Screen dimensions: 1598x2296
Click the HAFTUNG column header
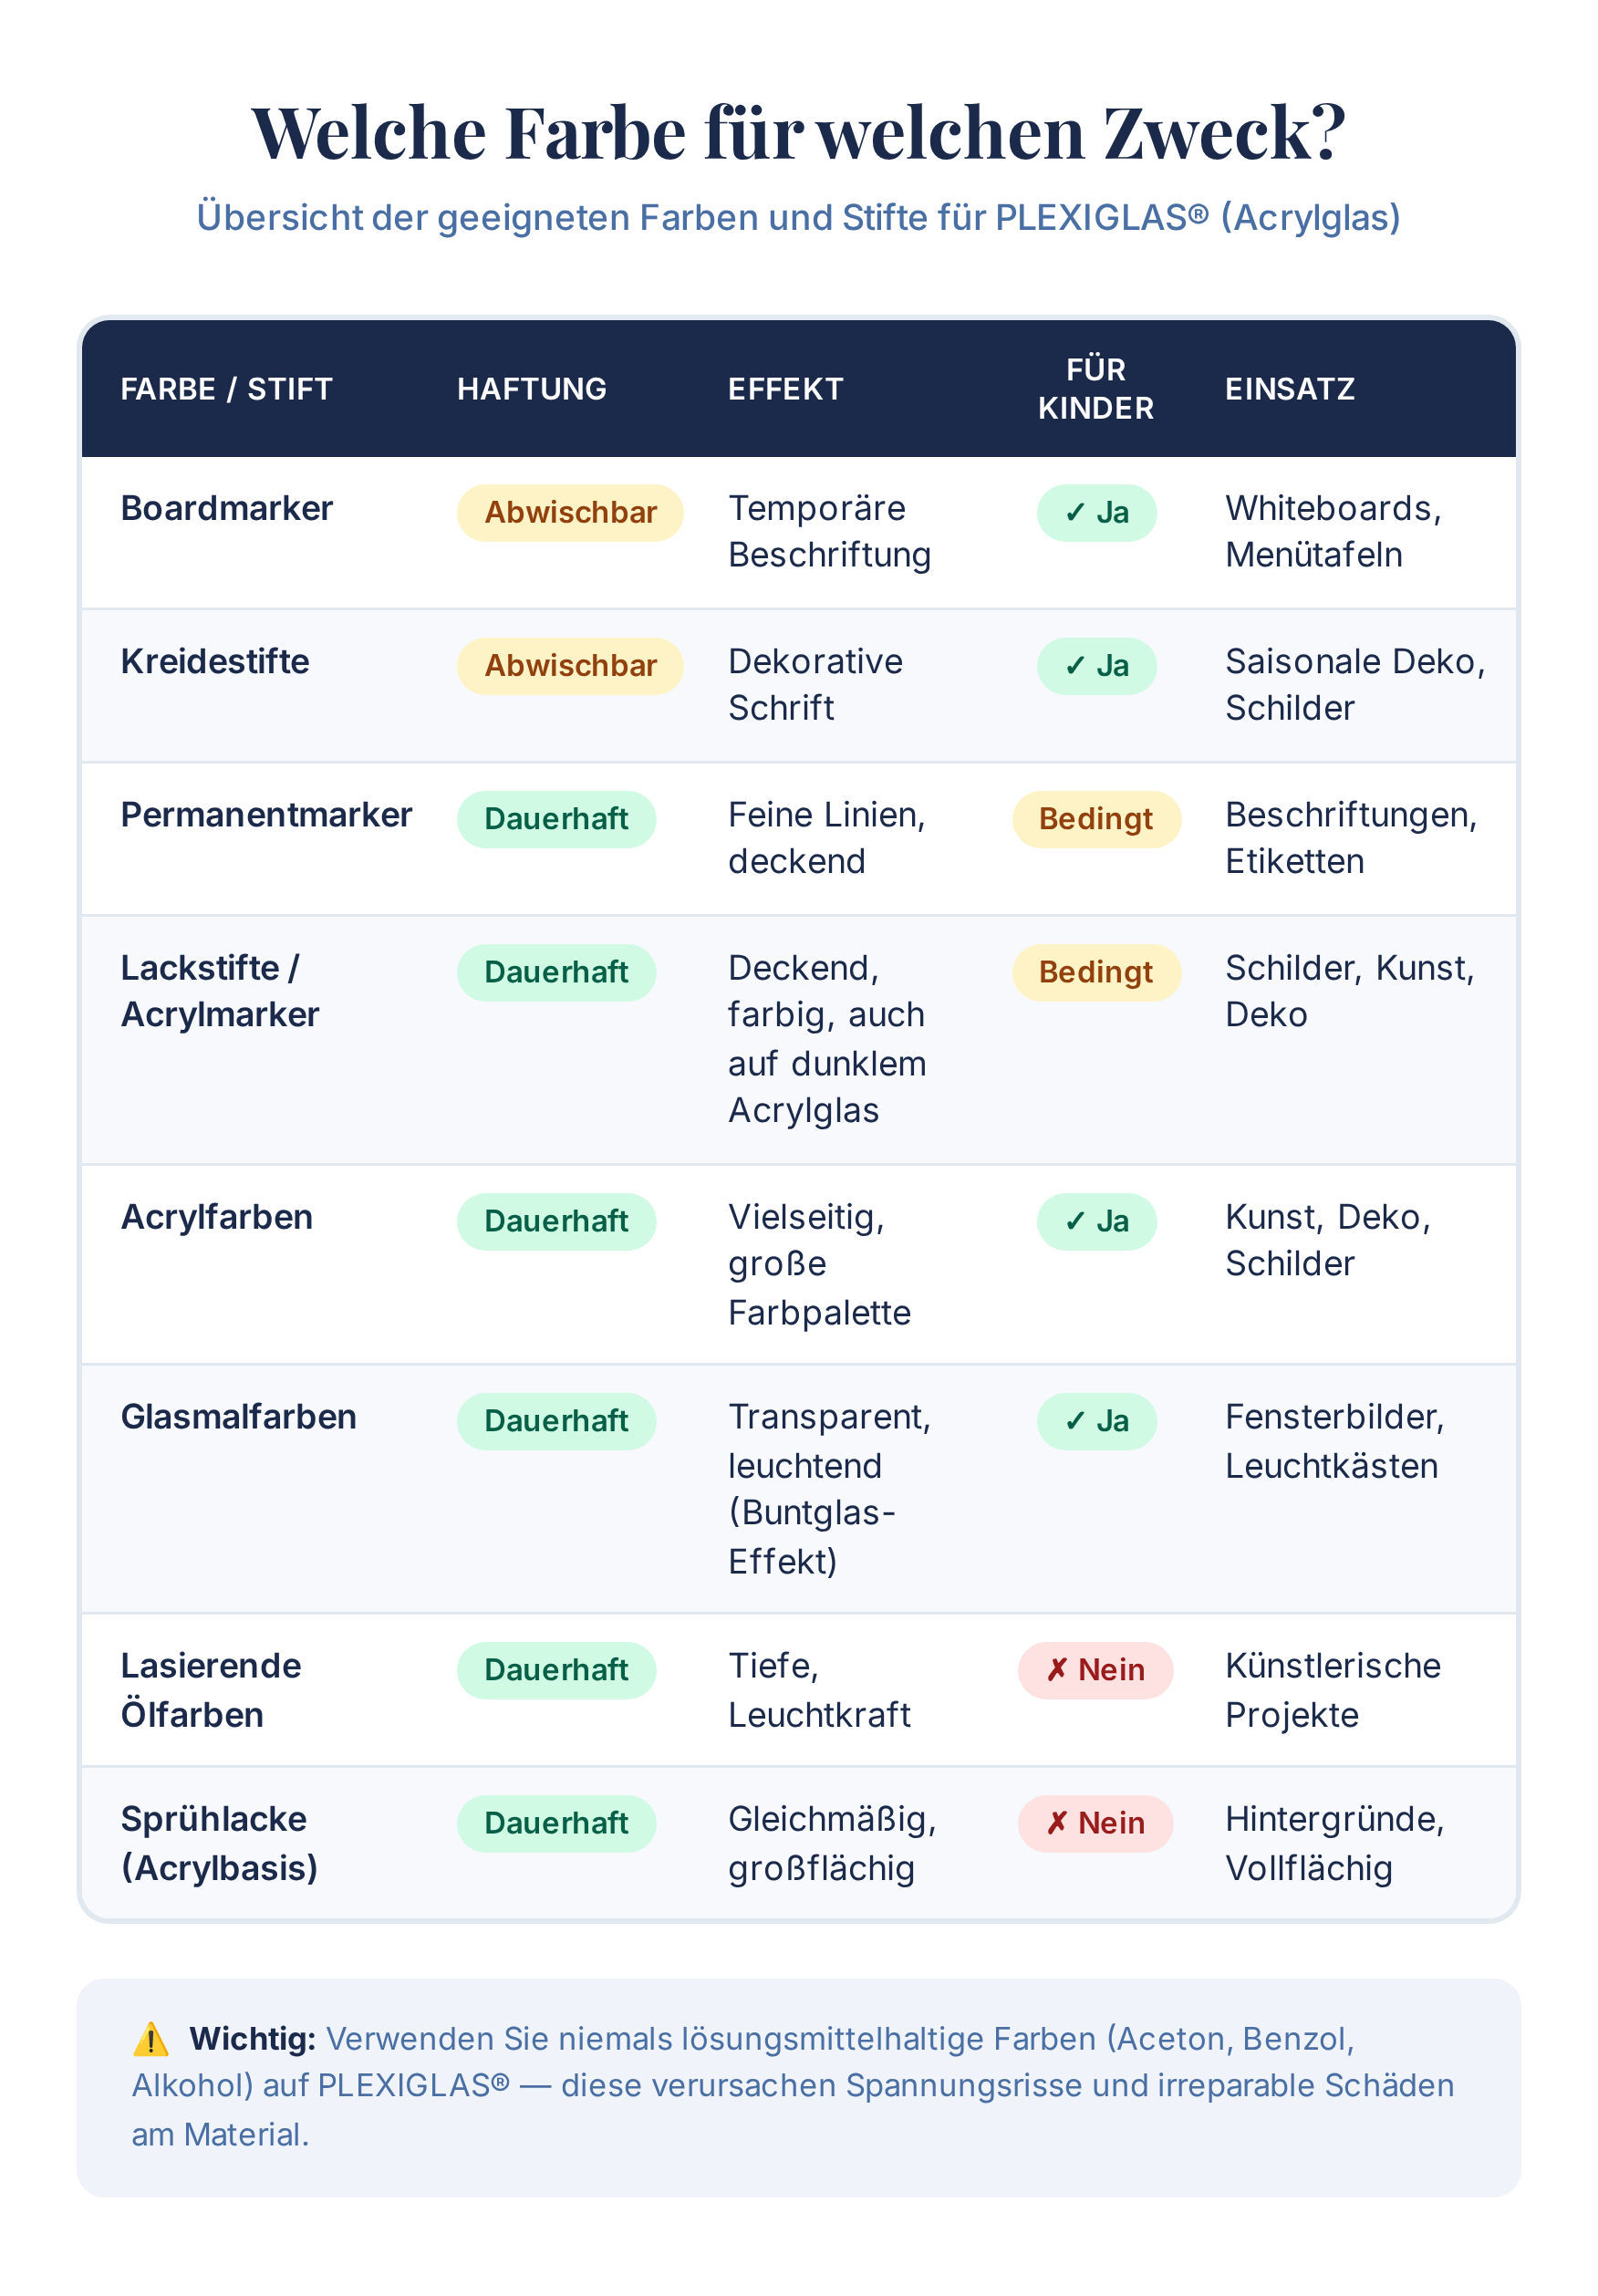(x=532, y=389)
